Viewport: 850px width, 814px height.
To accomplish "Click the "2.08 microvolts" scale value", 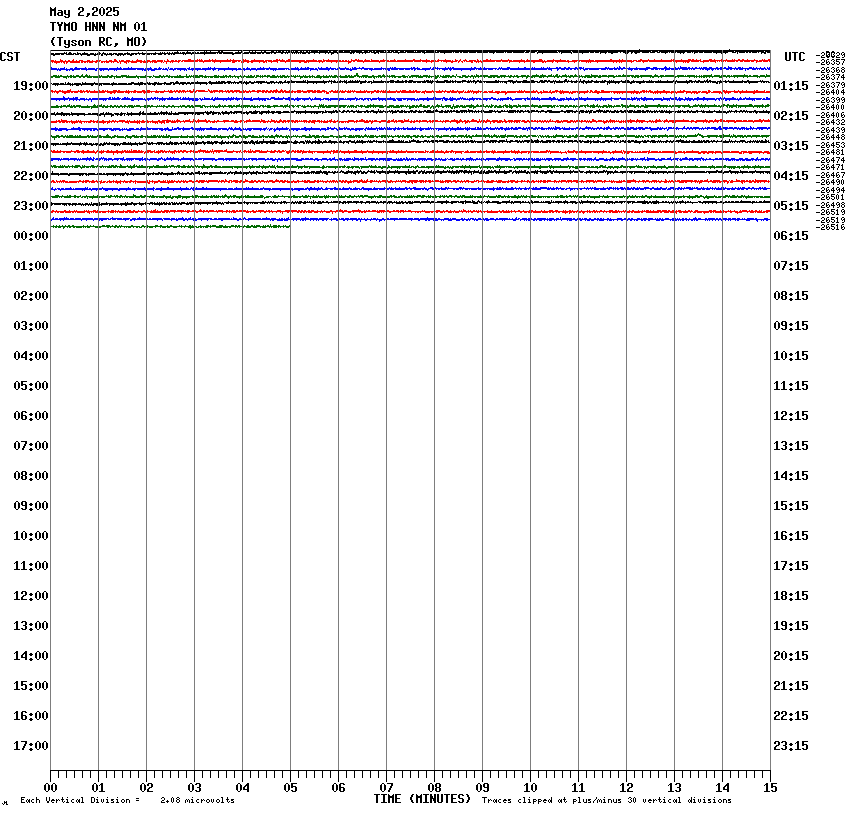I will pyautogui.click(x=197, y=800).
